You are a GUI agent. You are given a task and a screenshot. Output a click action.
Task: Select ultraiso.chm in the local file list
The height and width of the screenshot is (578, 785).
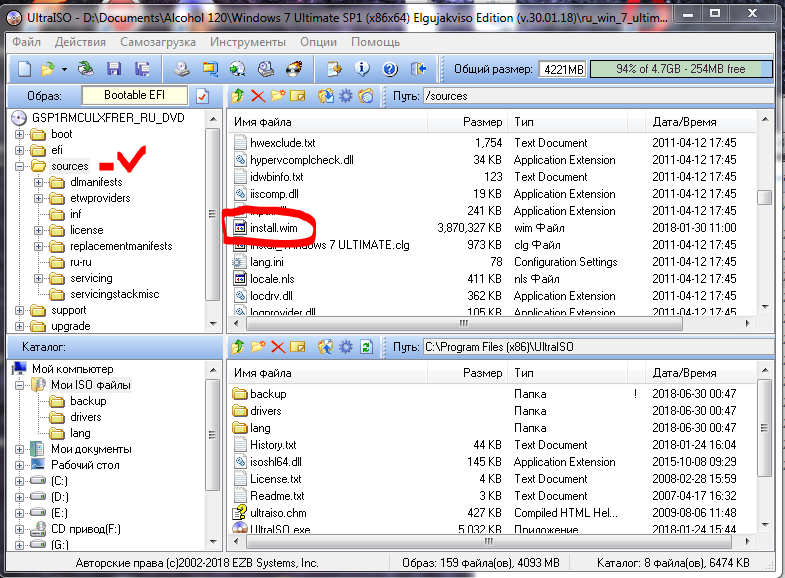pos(278,513)
